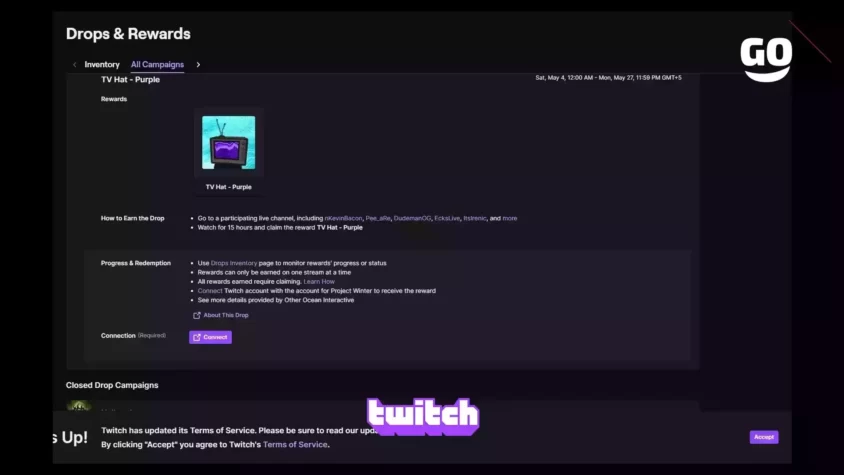The height and width of the screenshot is (475, 844).
Task: Open the Inventory tab
Action: [x=102, y=65]
